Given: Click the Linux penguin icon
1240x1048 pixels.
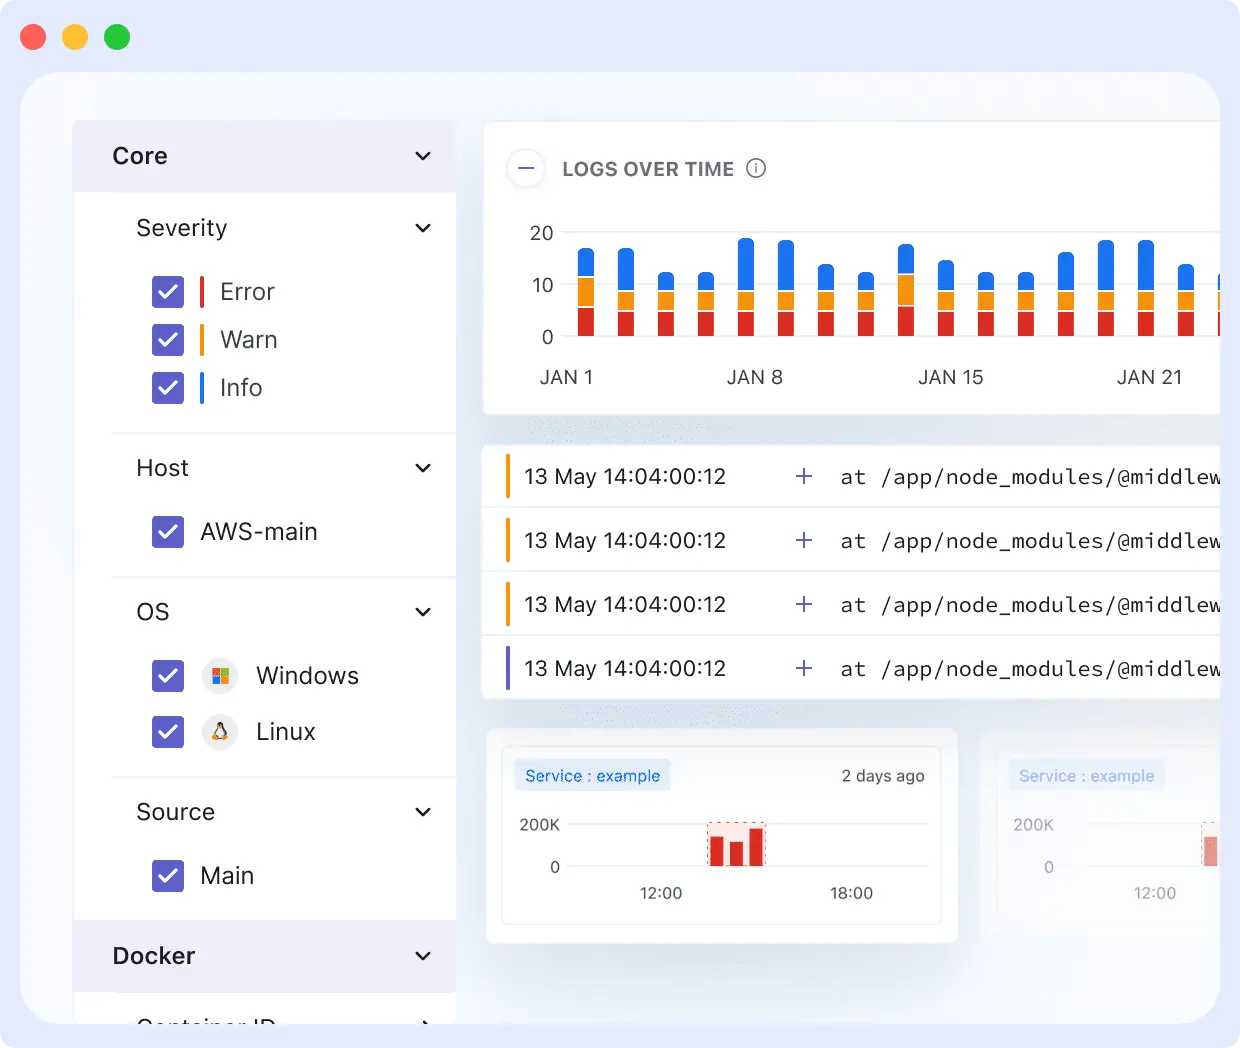Looking at the screenshot, I should pos(220,732).
